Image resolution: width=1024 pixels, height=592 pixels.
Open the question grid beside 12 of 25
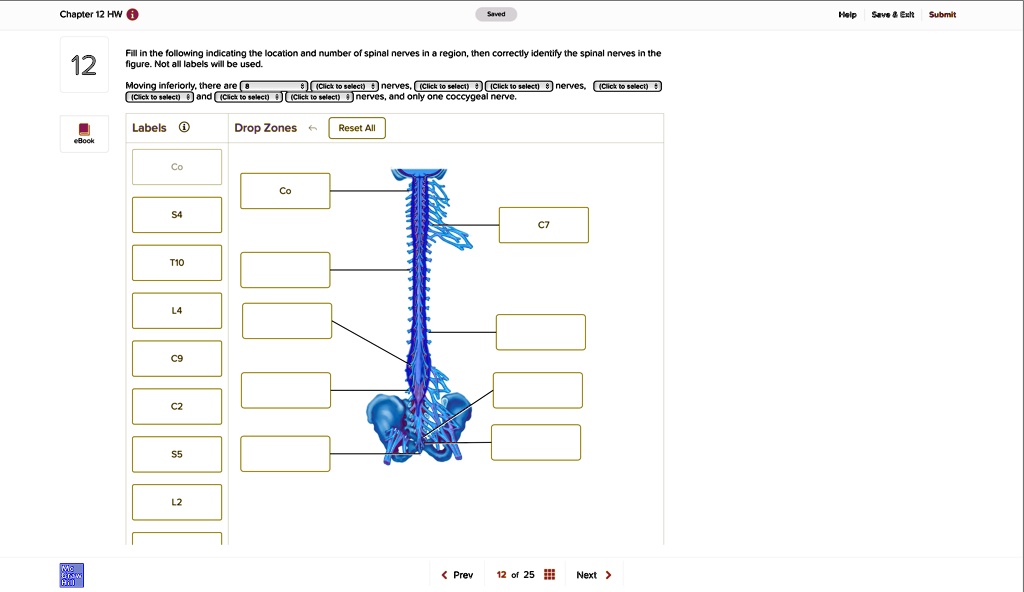pos(547,574)
